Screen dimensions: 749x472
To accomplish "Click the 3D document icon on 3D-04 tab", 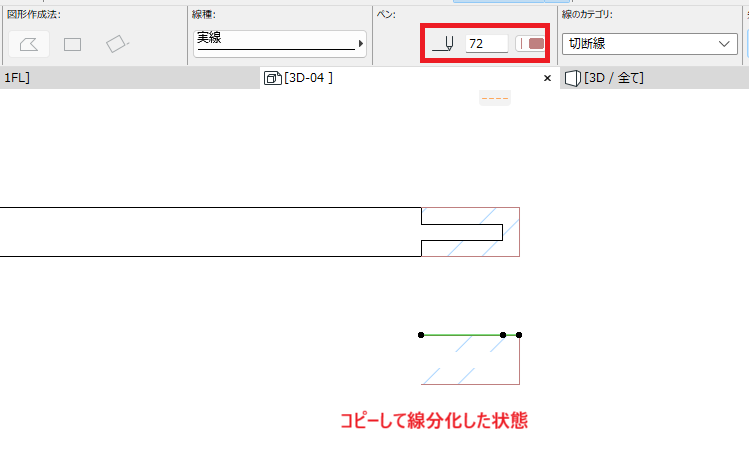I will coord(273,78).
